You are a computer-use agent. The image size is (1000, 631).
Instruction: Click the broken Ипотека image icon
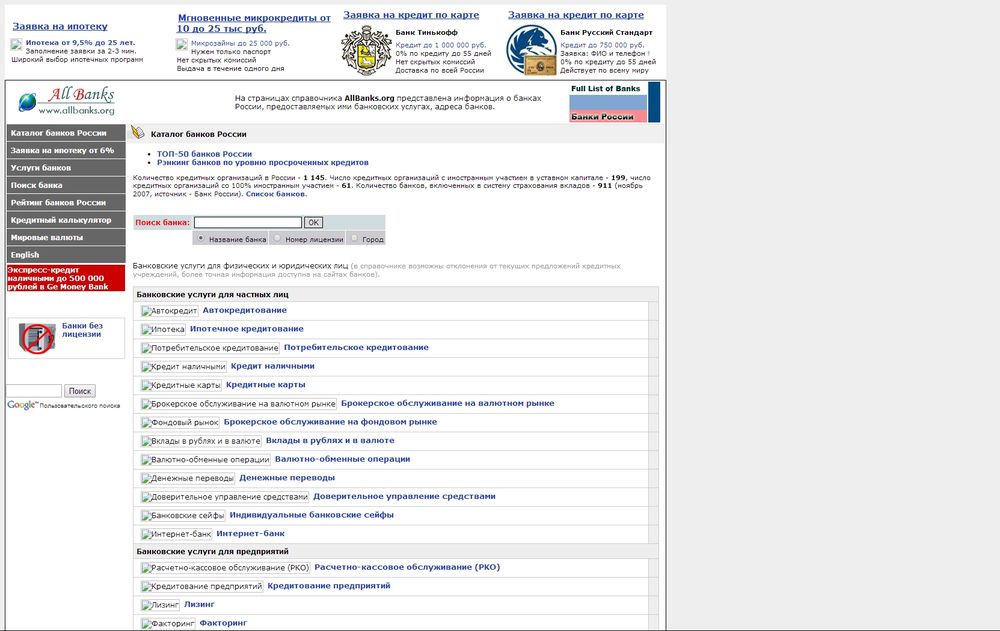click(x=163, y=329)
